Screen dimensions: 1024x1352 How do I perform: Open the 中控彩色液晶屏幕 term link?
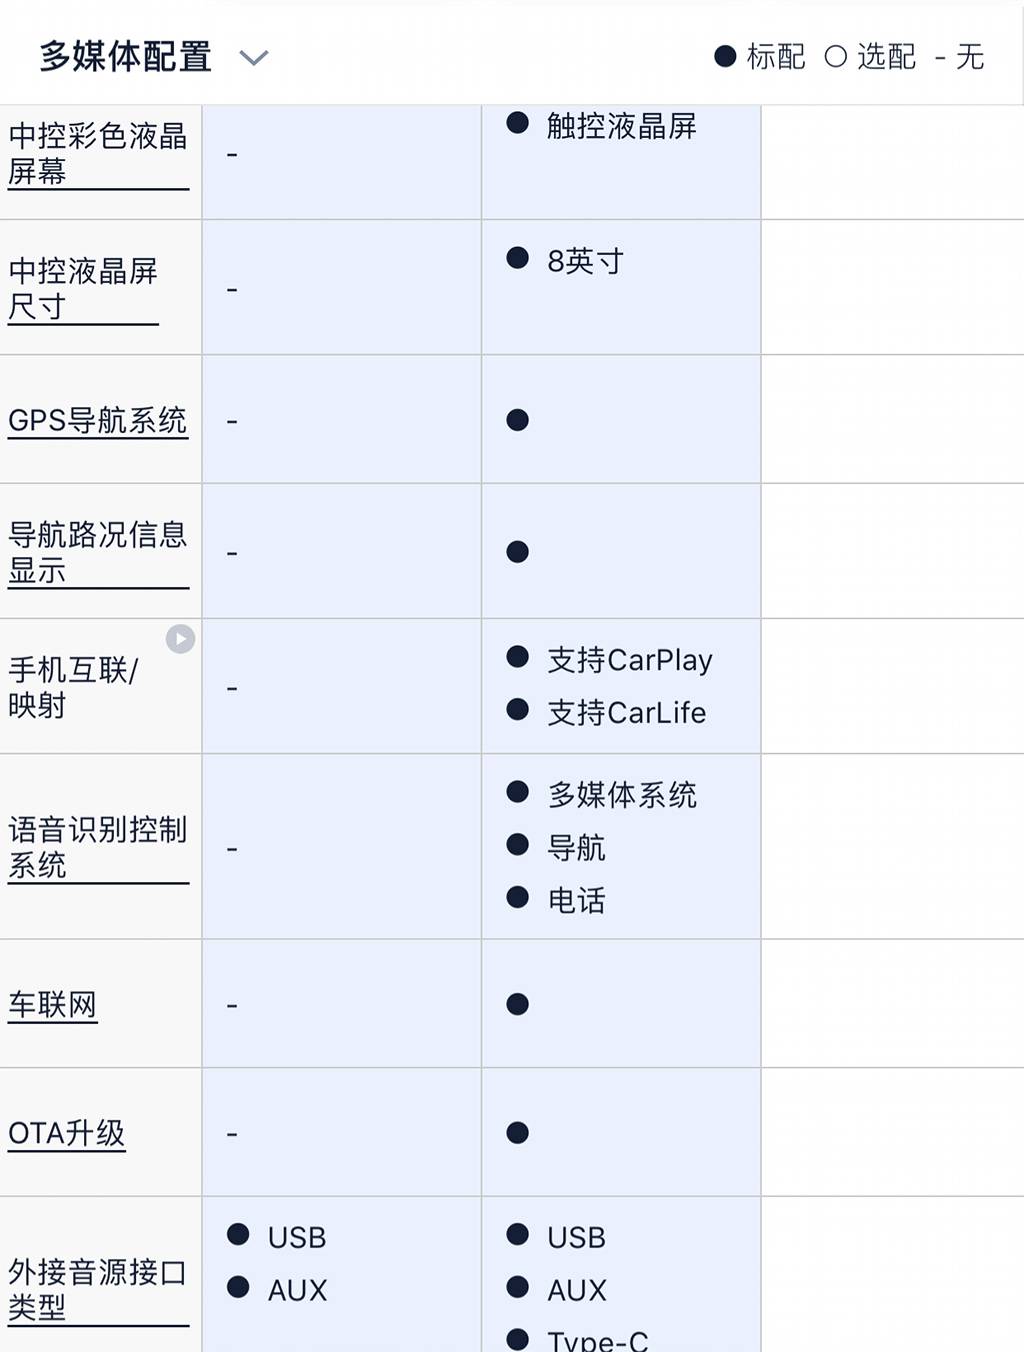tap(97, 153)
